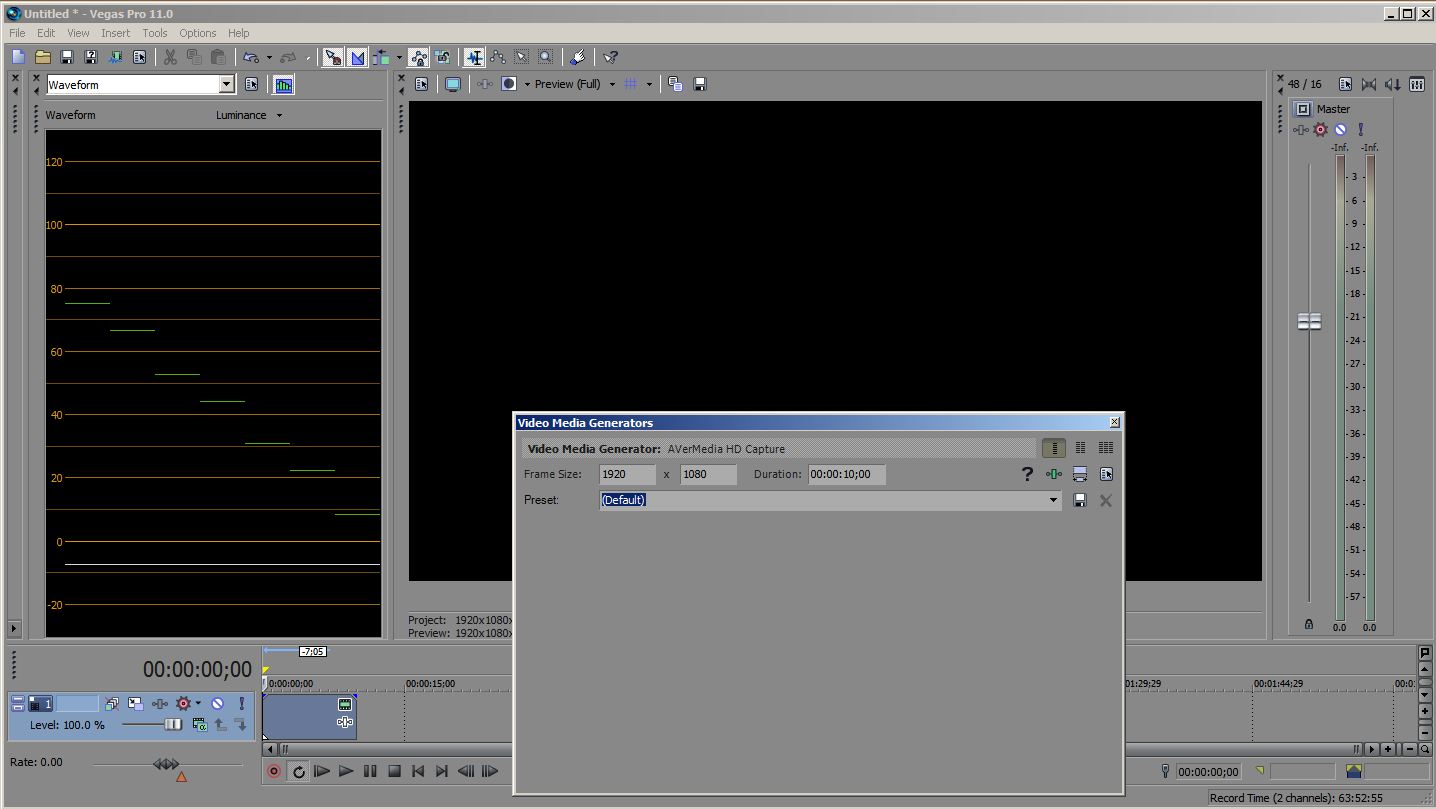The width and height of the screenshot is (1436, 809).
Task: Open the mixer Dim Output speaker icon
Action: point(1393,85)
